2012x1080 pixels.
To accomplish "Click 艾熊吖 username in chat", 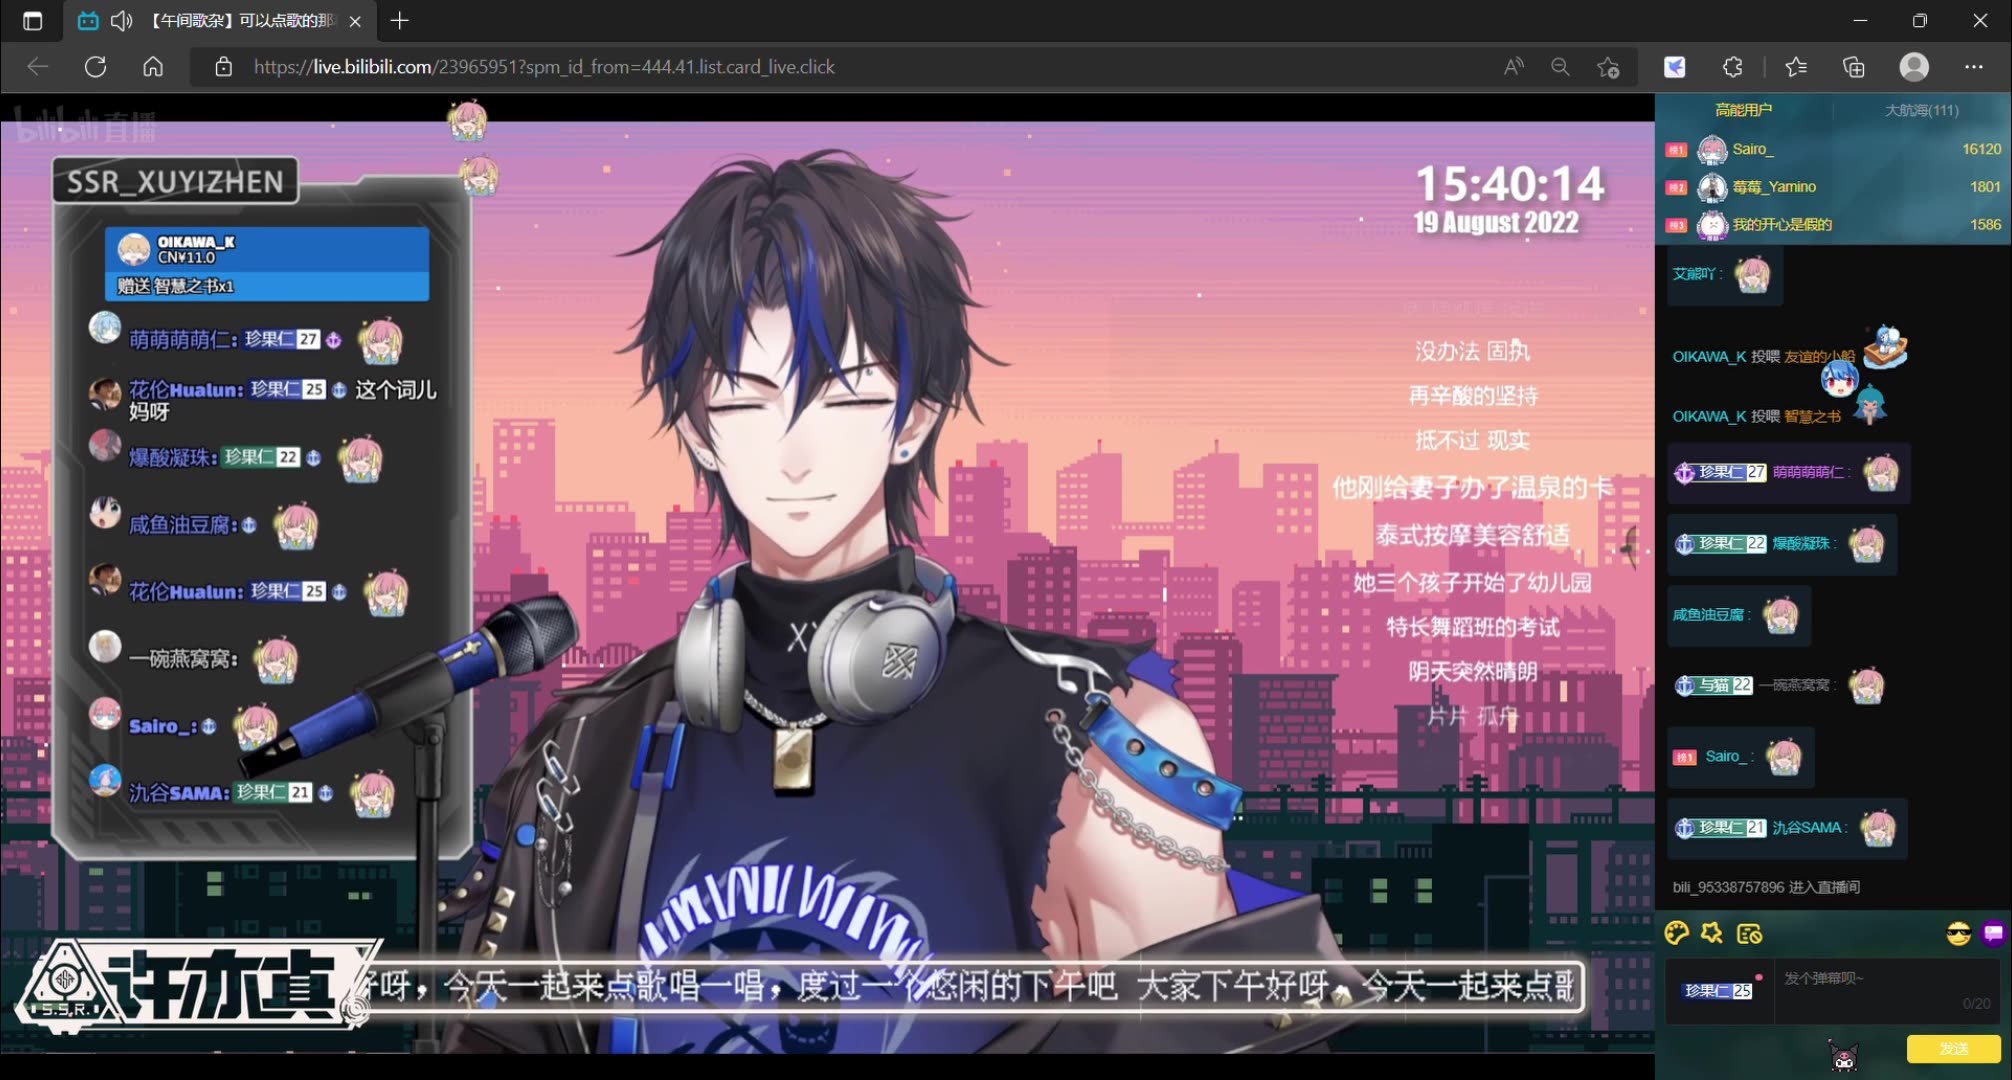I will pos(1693,274).
